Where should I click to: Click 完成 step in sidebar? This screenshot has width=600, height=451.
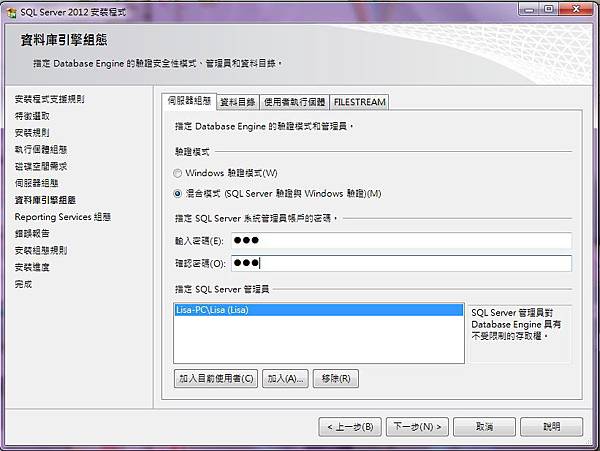(23, 284)
